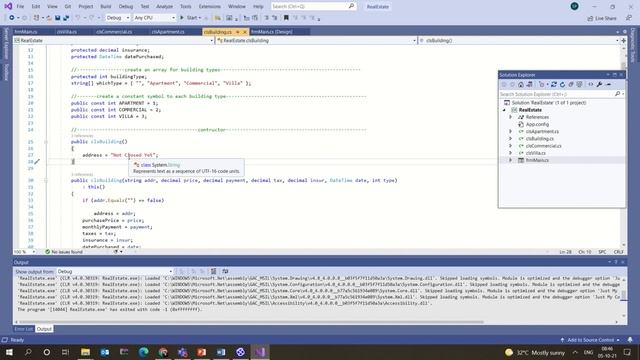Open File Explorer from taskbar
Screen dimensions: 640x360
(x=85, y=352)
